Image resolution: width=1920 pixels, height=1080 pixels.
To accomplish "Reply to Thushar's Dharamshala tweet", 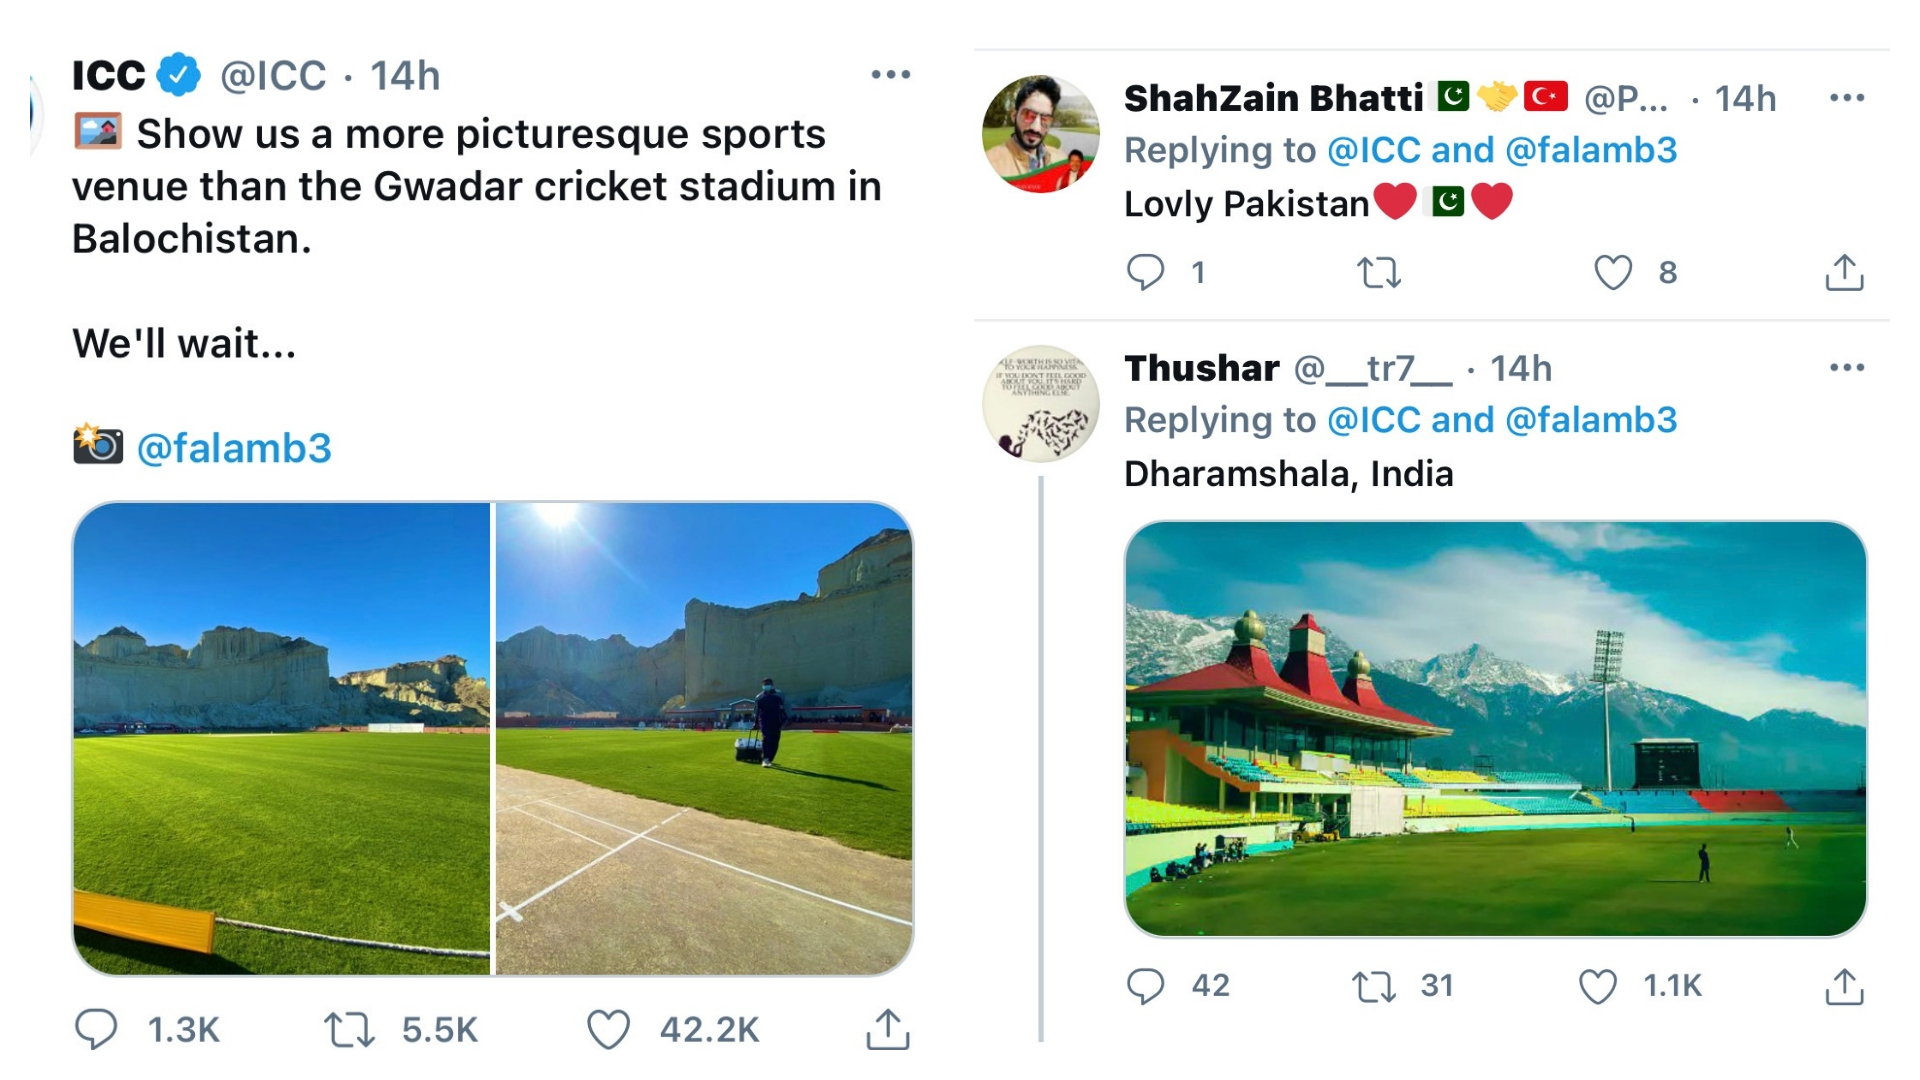I will tap(1146, 986).
